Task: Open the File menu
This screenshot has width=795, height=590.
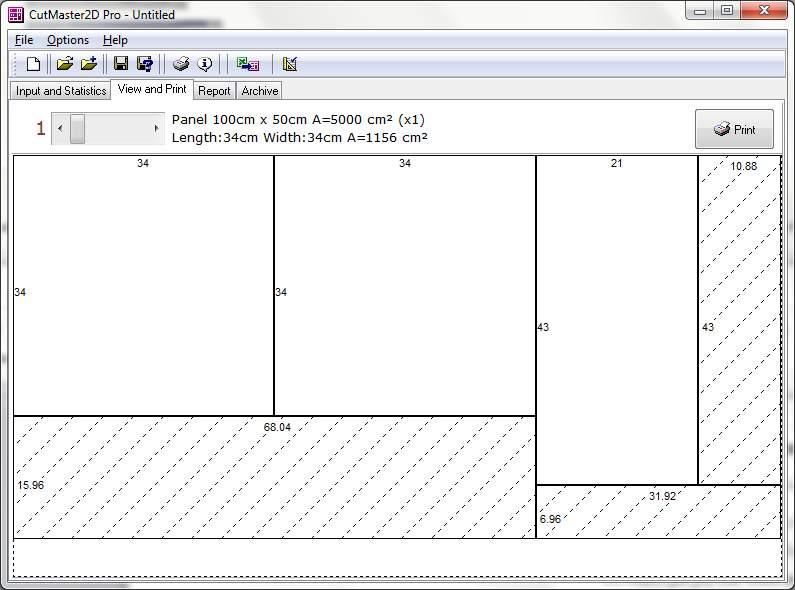Action: click(x=24, y=40)
